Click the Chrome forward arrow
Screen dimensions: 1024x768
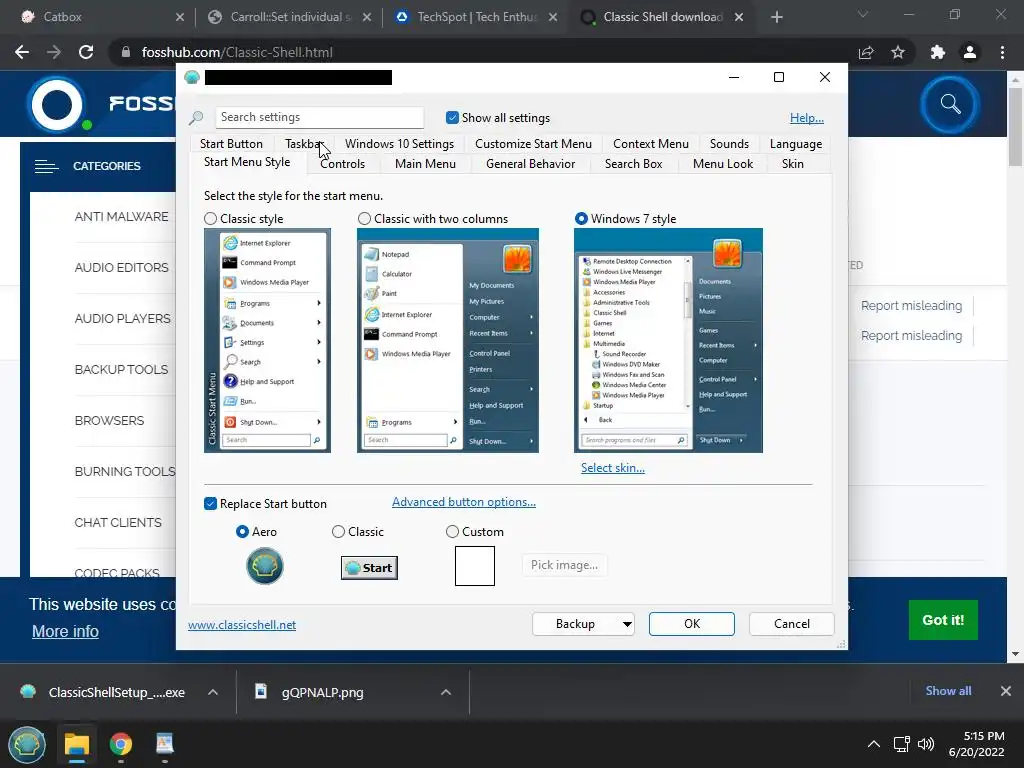(x=54, y=52)
